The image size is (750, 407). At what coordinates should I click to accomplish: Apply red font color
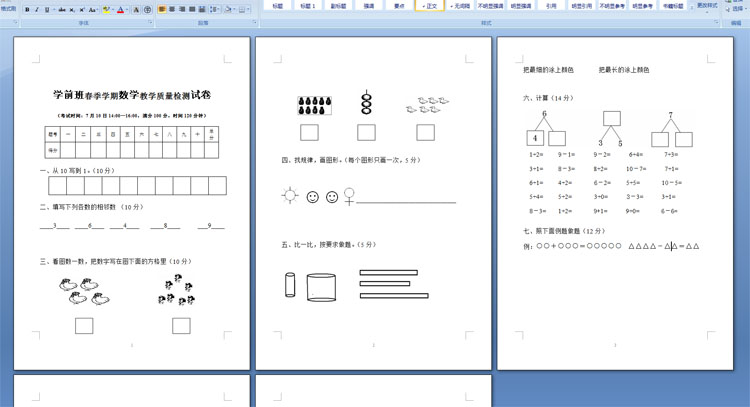[121, 10]
